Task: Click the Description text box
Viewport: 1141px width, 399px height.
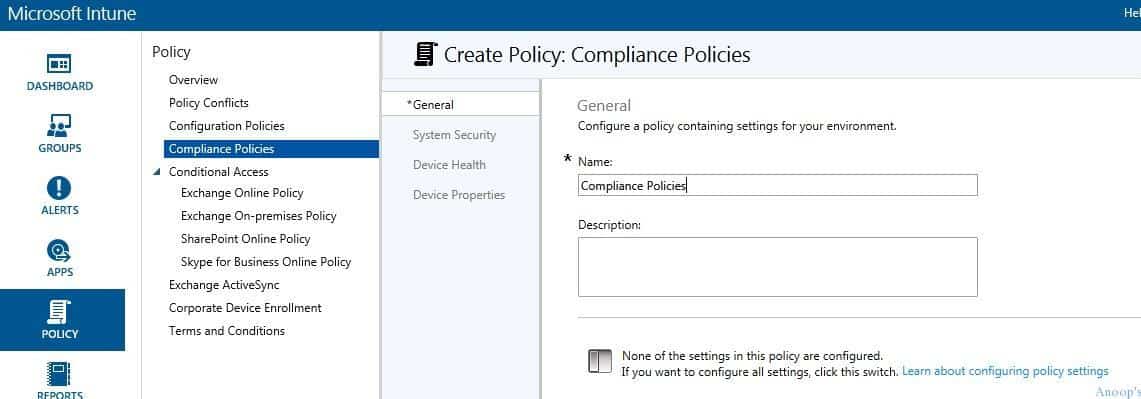Action: (777, 266)
